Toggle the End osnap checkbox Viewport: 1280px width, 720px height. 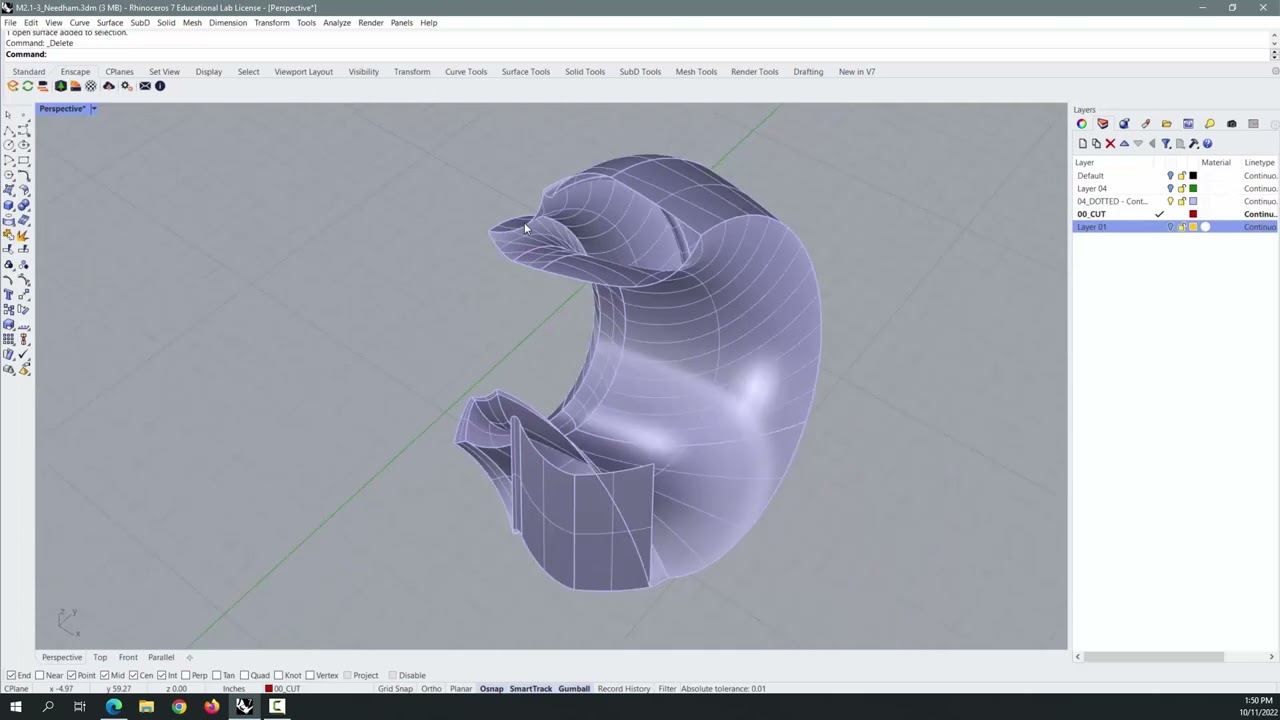12,675
